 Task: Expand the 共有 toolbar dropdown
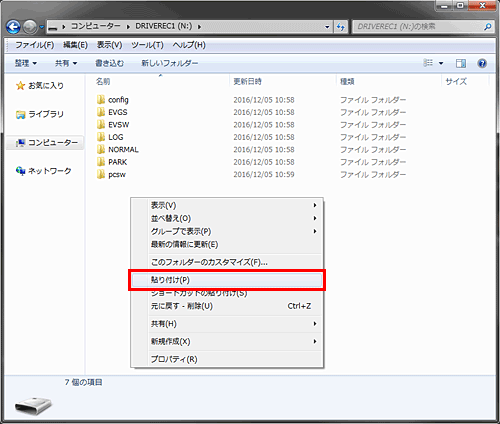(66, 63)
